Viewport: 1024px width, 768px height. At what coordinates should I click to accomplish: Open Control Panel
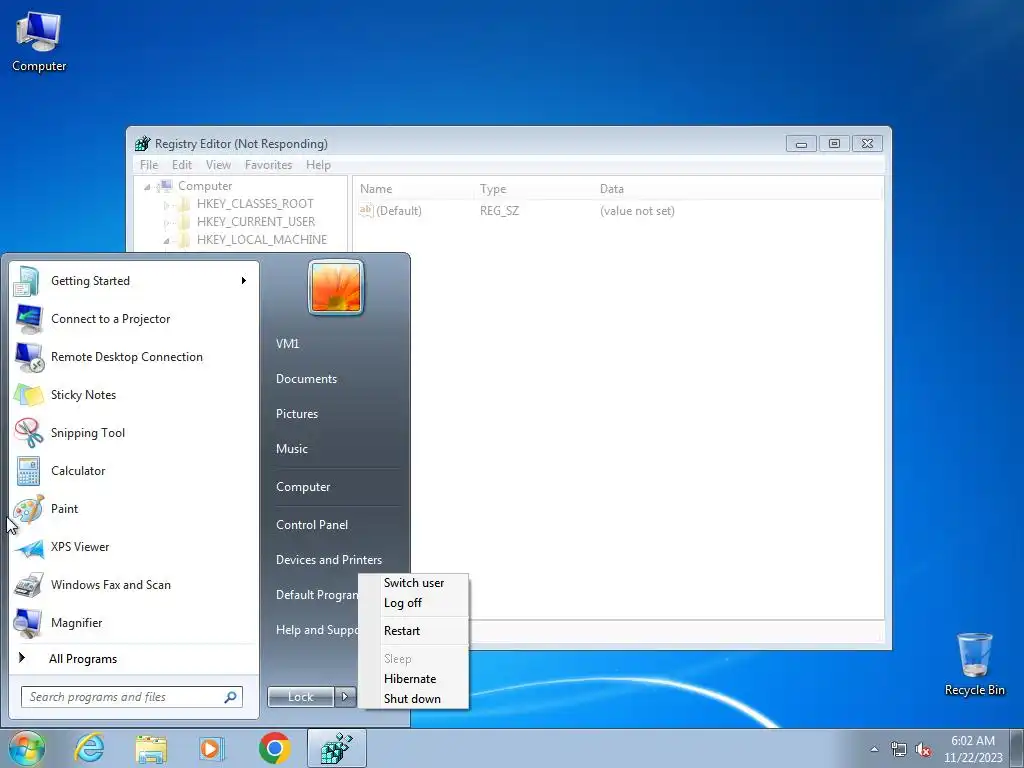coord(312,524)
